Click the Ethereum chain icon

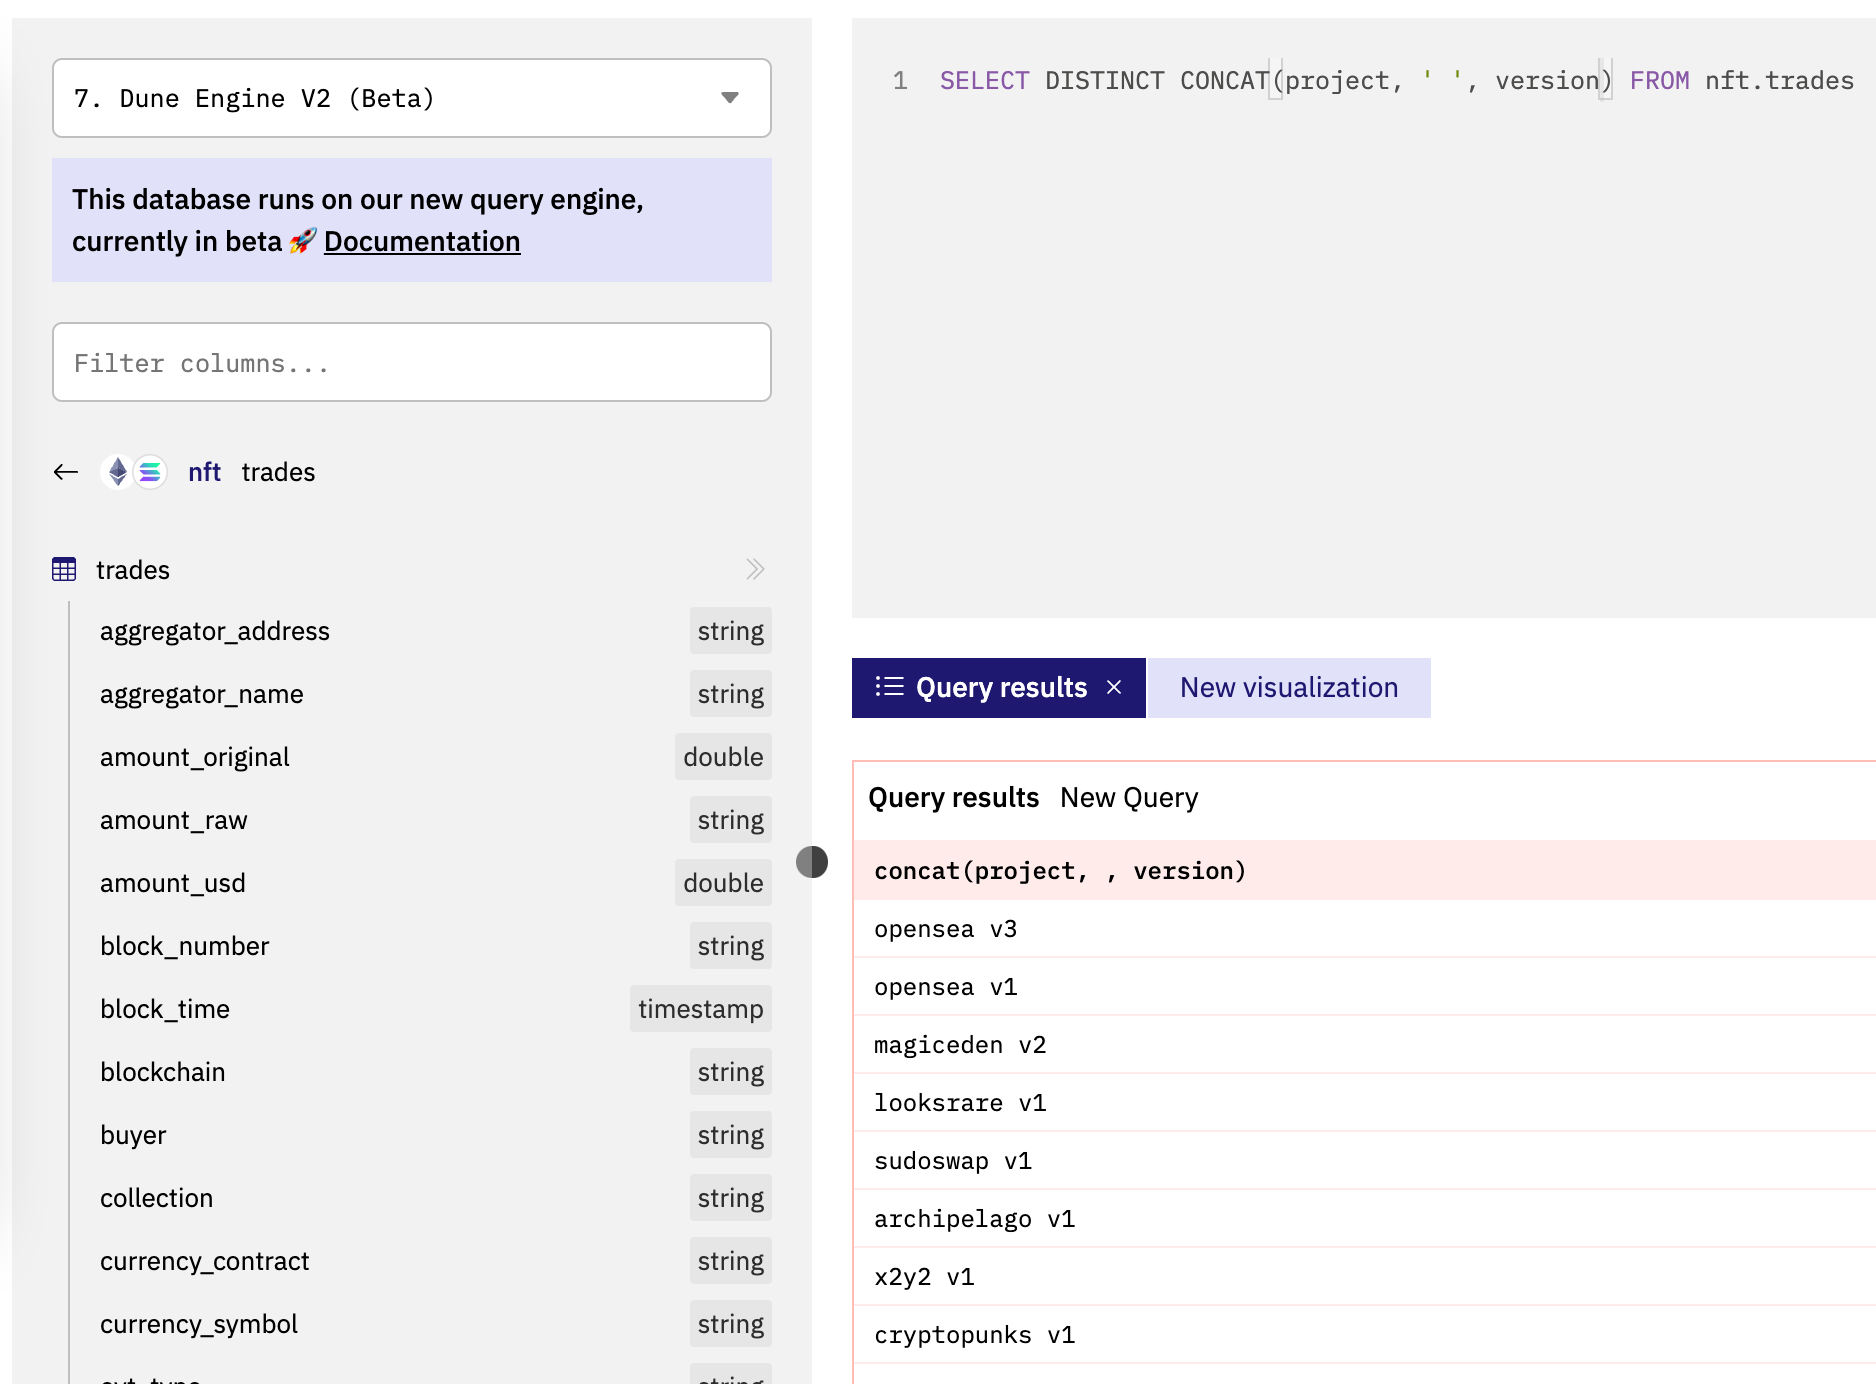pos(118,472)
